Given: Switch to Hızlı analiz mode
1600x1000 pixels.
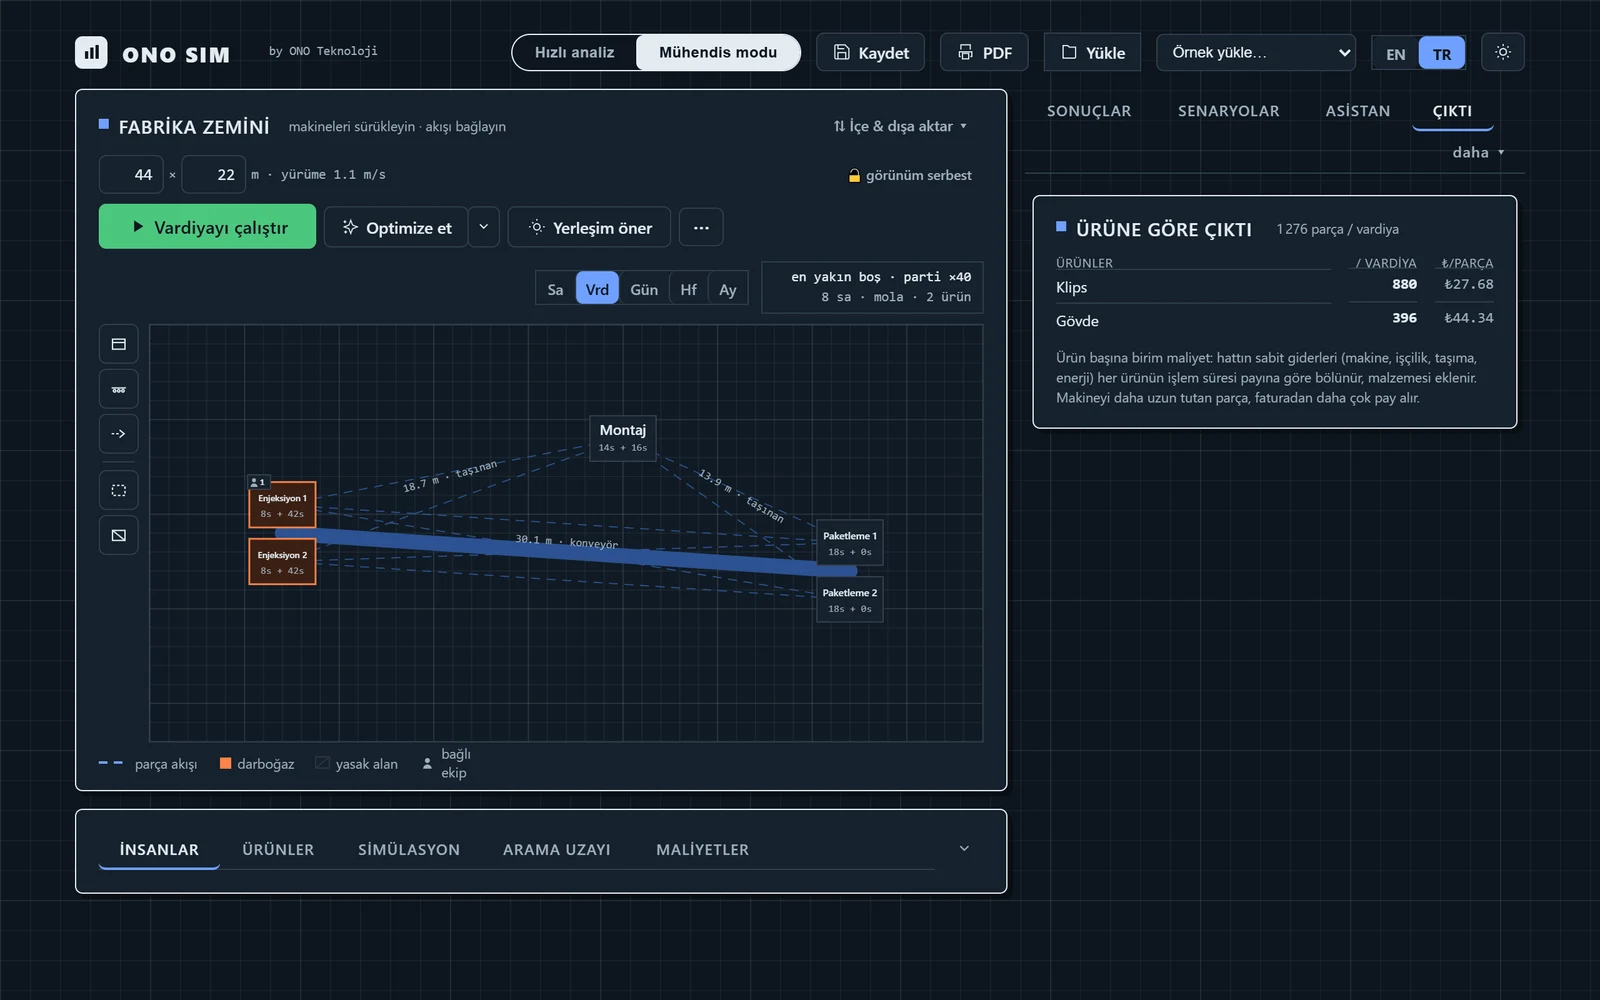Looking at the screenshot, I should pos(574,52).
